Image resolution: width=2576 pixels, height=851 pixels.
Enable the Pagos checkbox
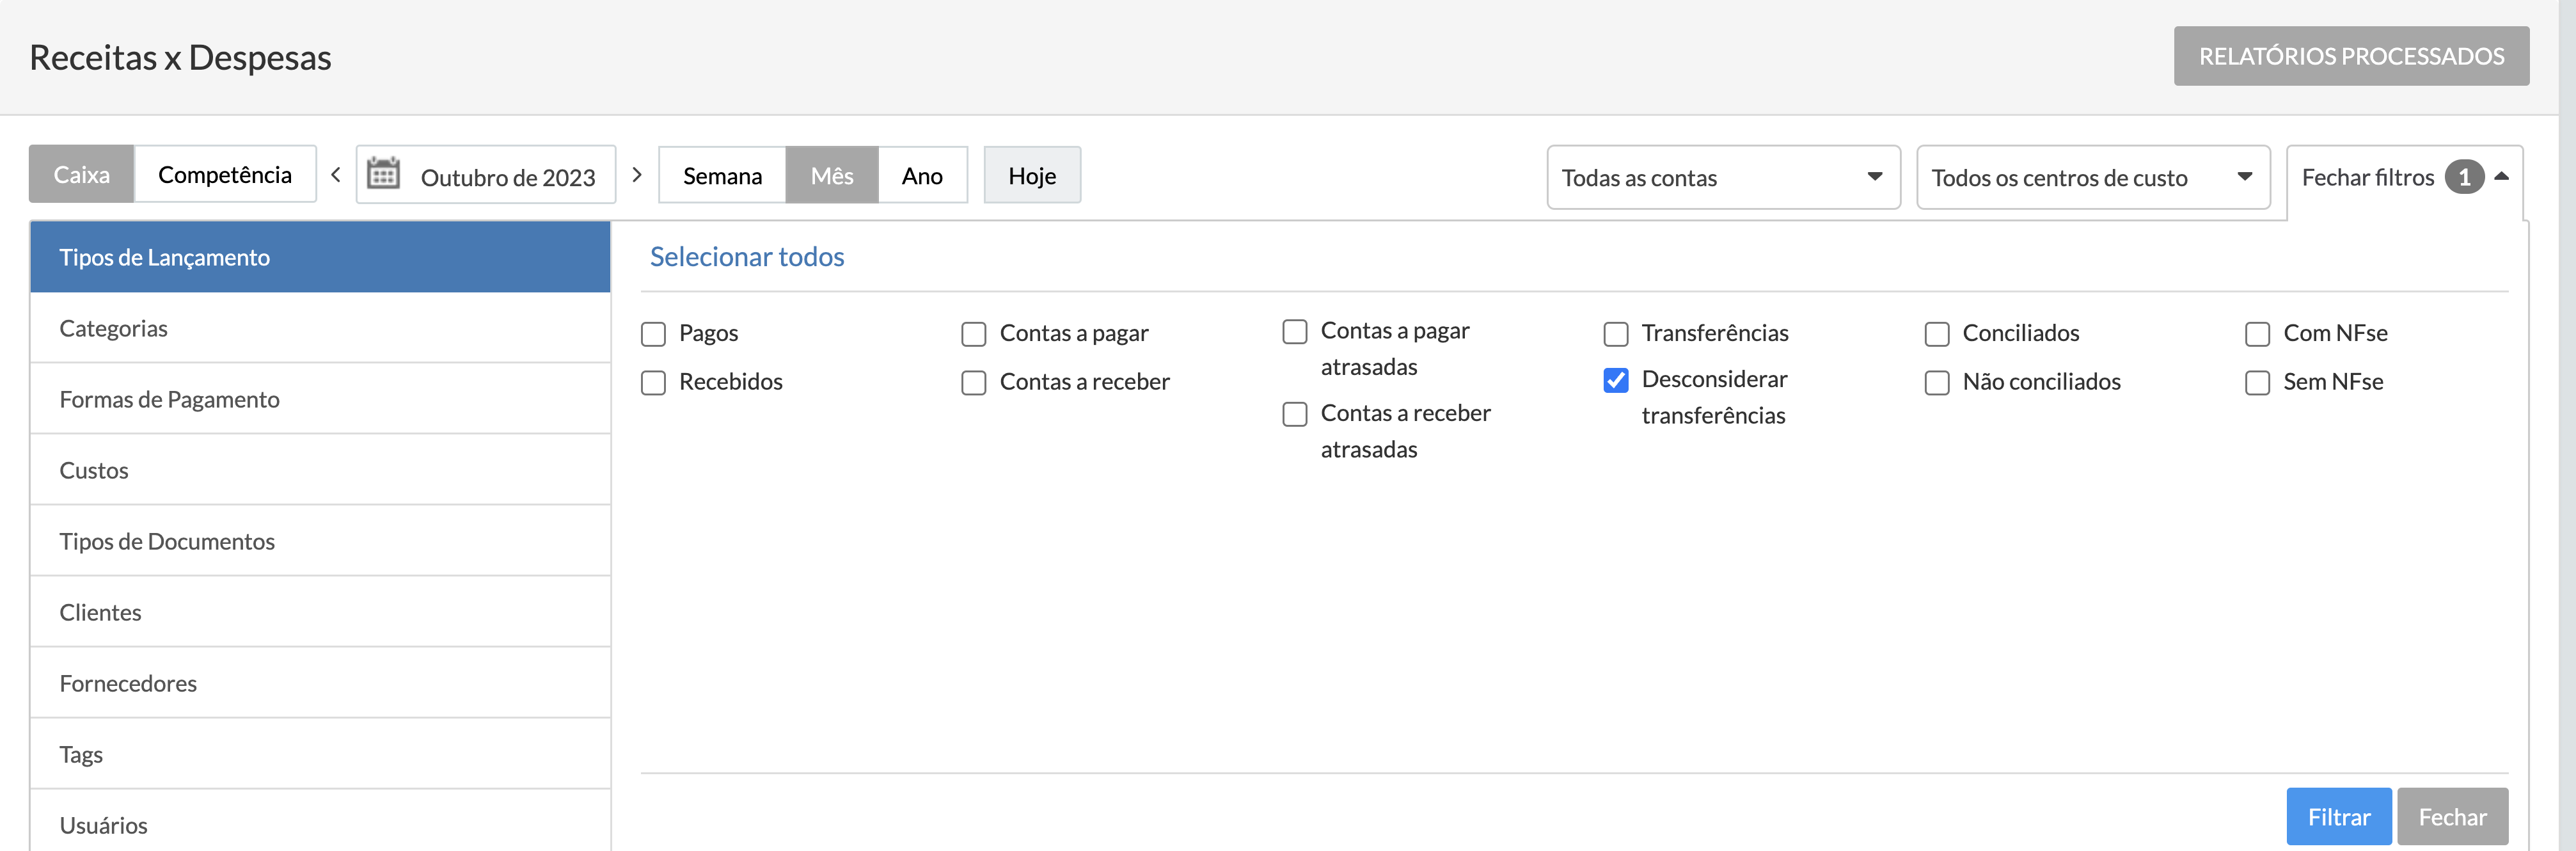[654, 334]
